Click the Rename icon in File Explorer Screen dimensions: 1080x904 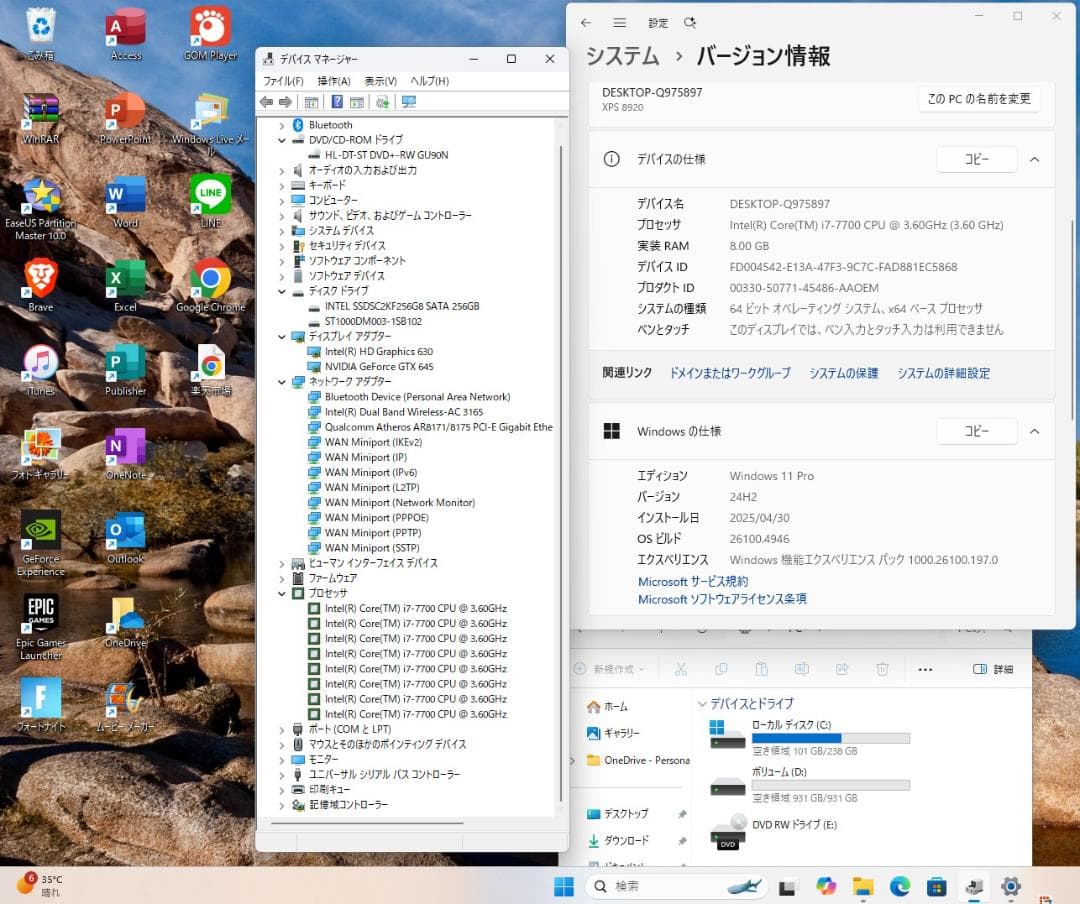point(802,668)
